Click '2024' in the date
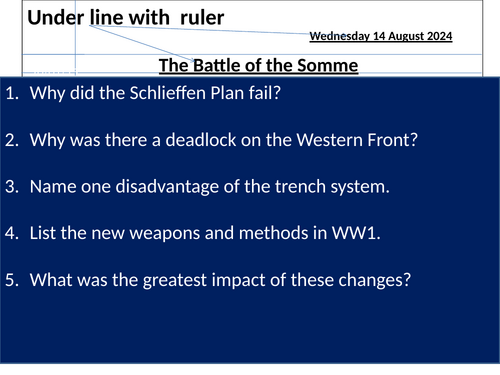This screenshot has height=375, width=500. point(440,36)
